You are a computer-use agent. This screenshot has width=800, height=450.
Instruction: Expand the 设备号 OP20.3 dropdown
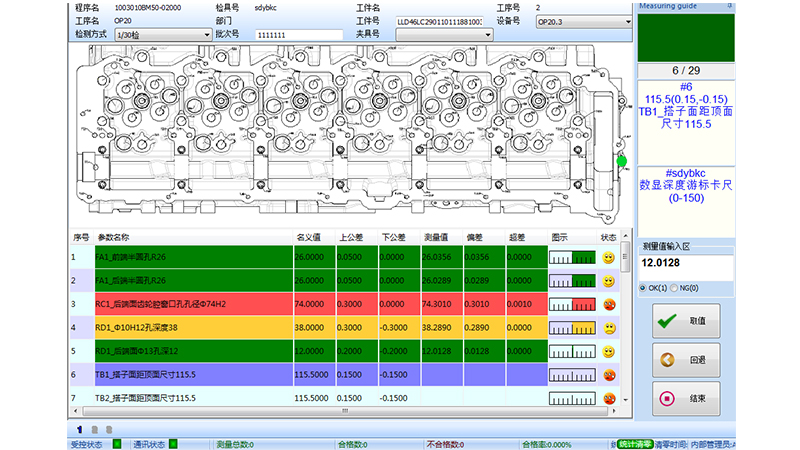[581, 20]
